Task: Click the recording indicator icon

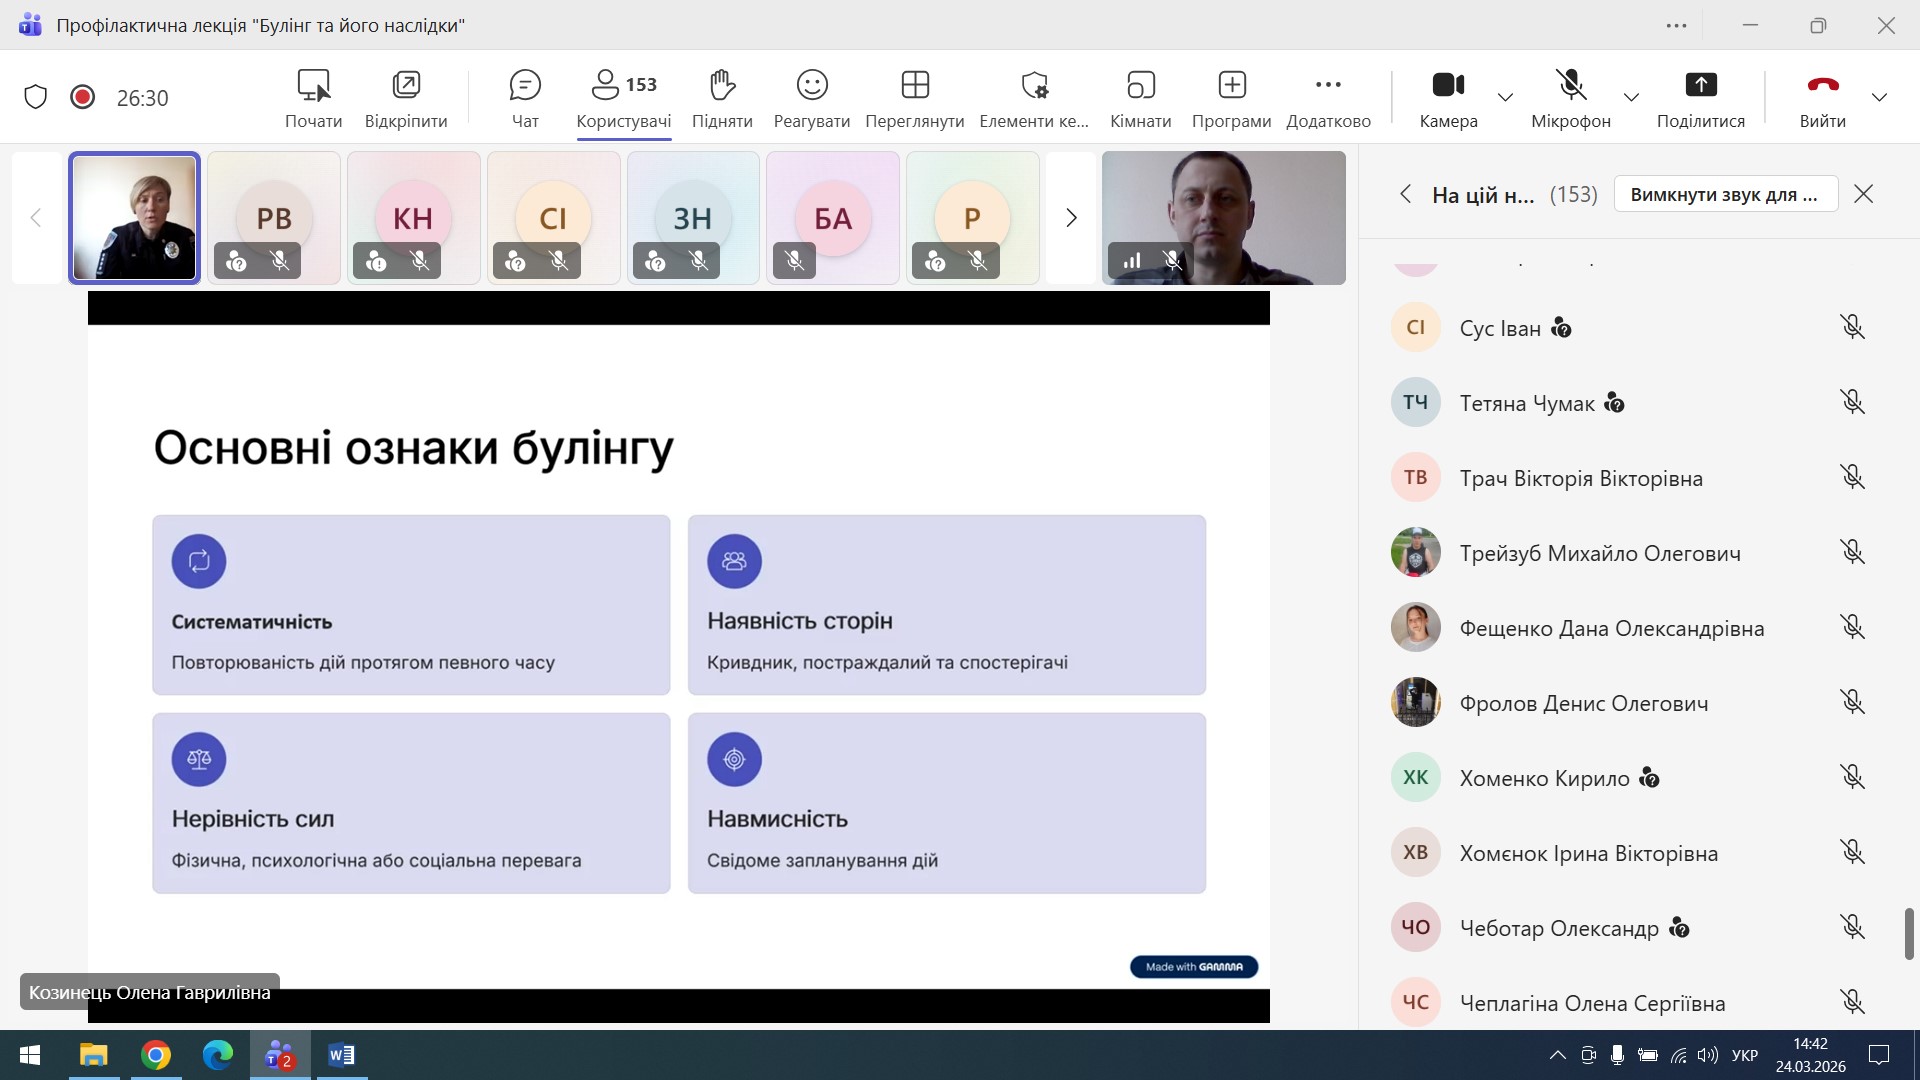Action: coord(83,97)
